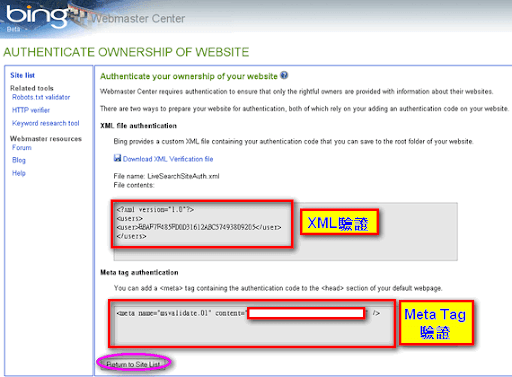Go to the Forum link
The width and height of the screenshot is (512, 377).
pos(22,148)
